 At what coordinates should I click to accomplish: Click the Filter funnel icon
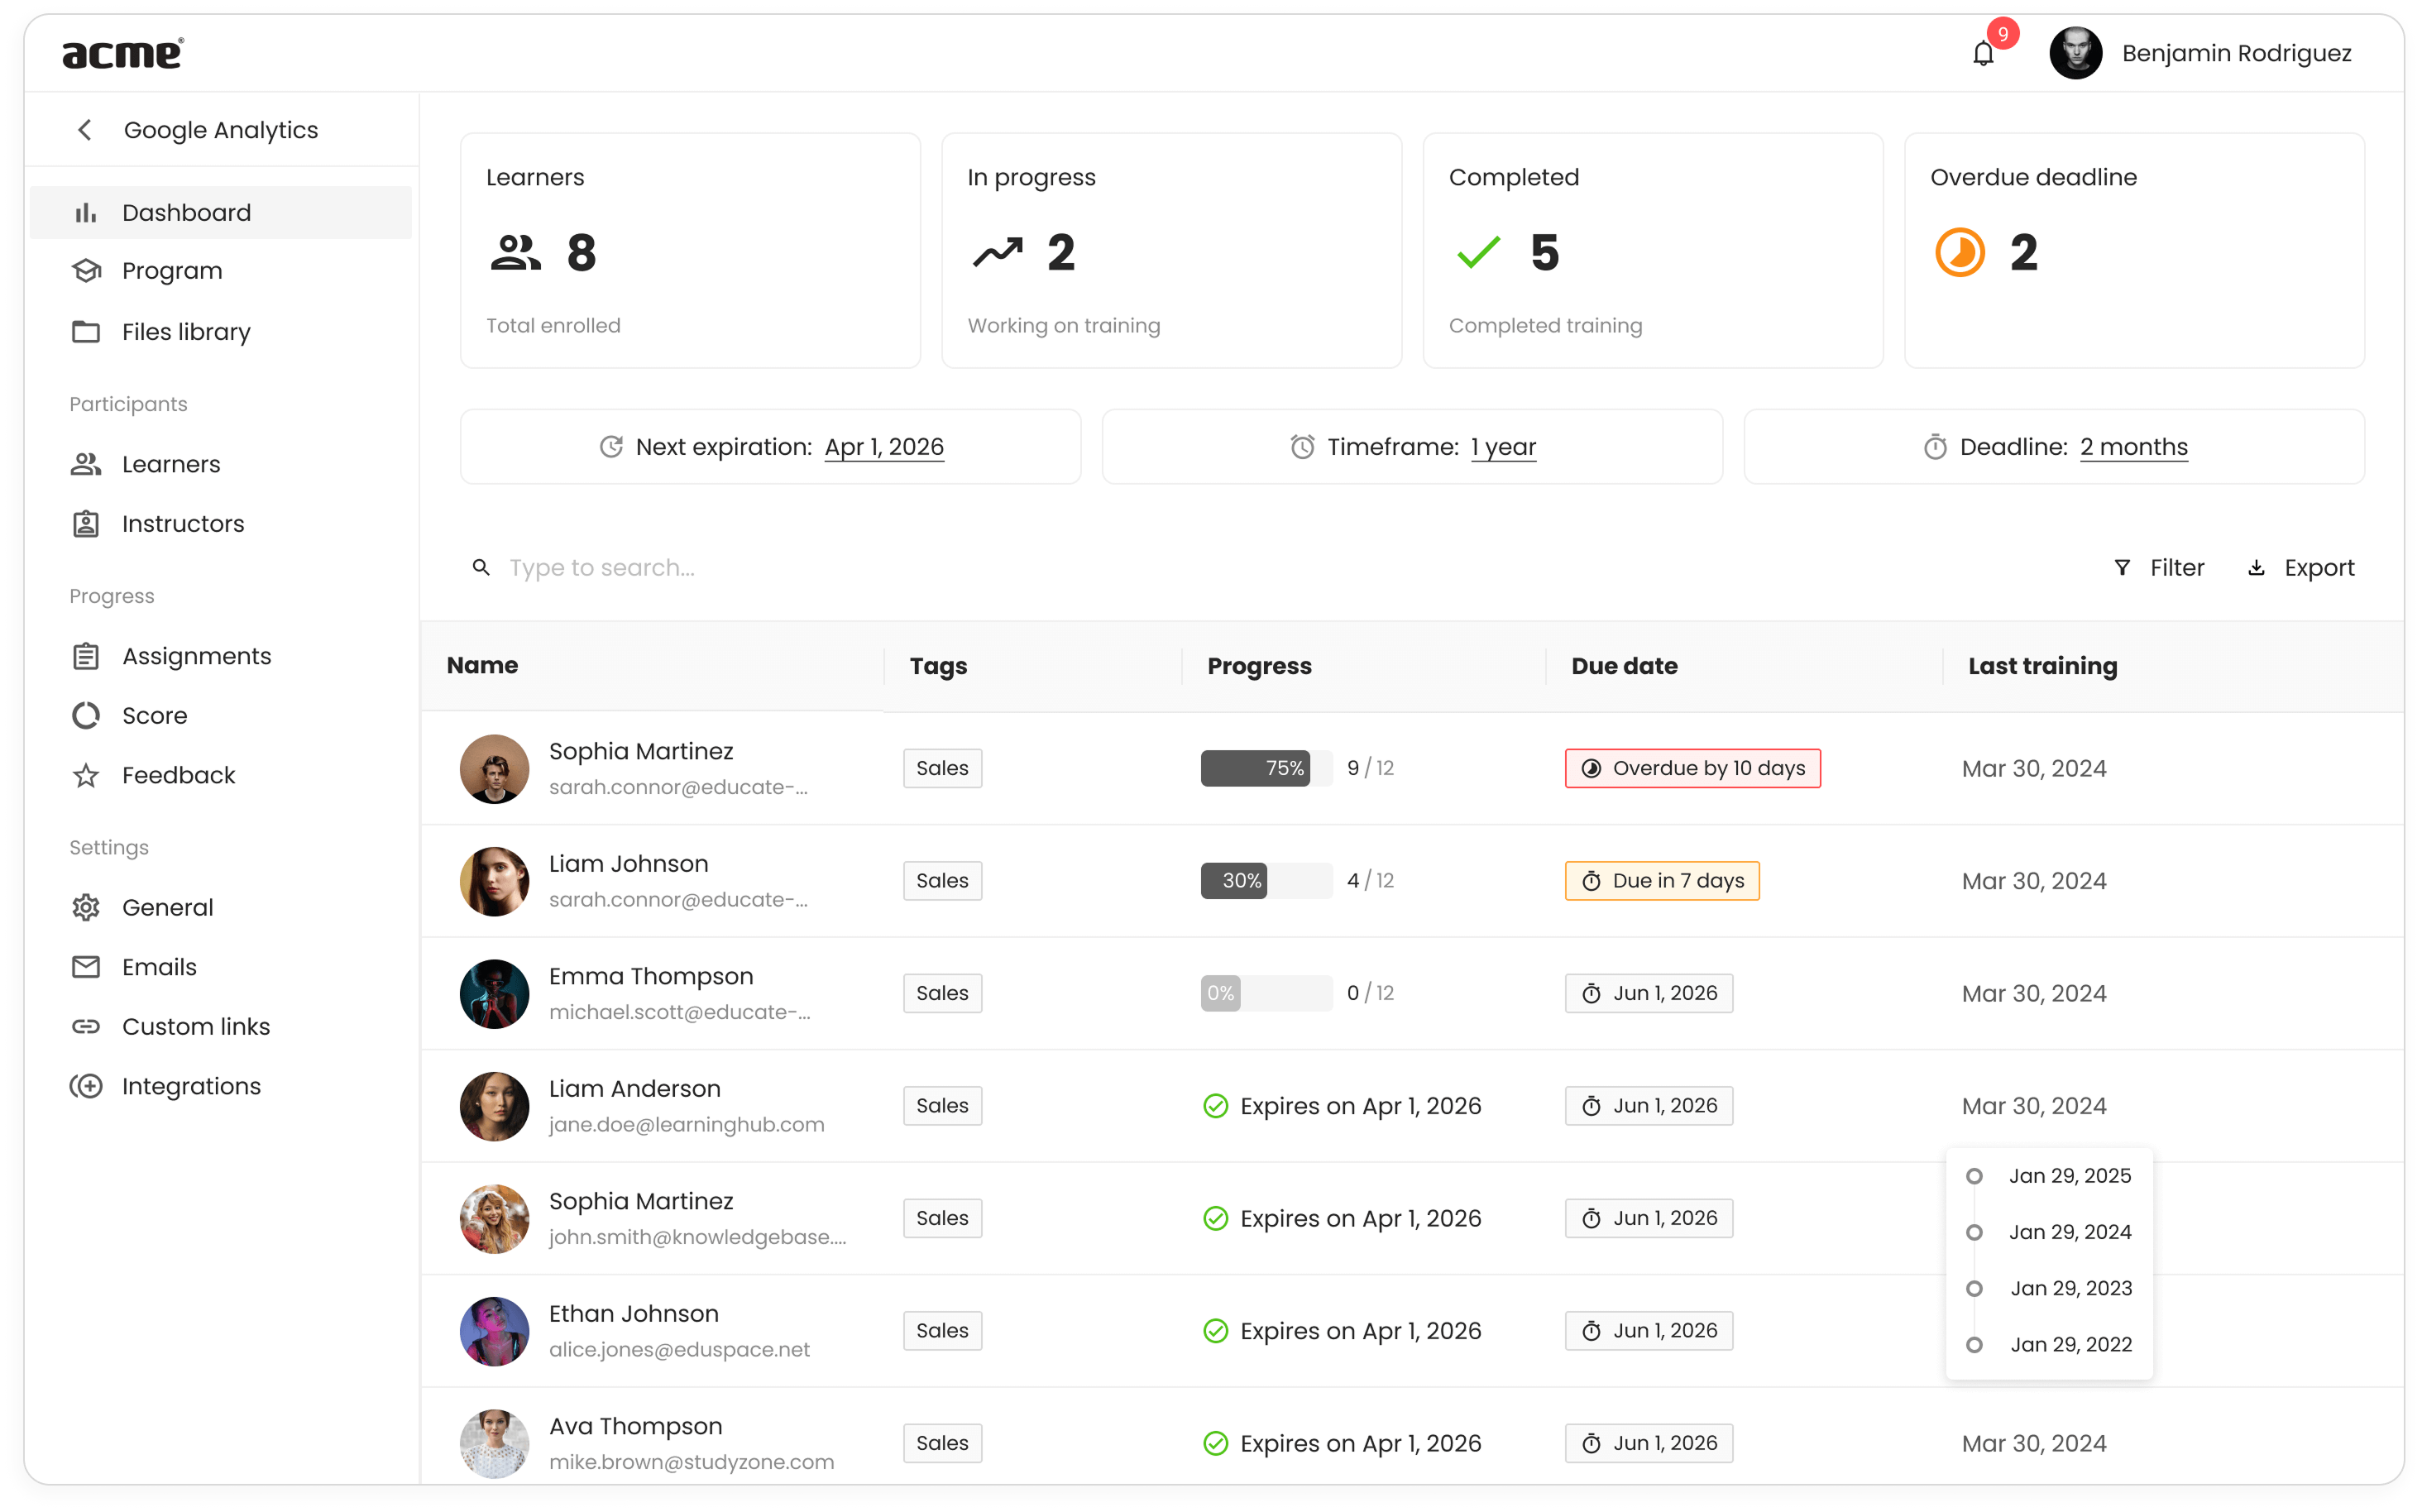(2122, 568)
